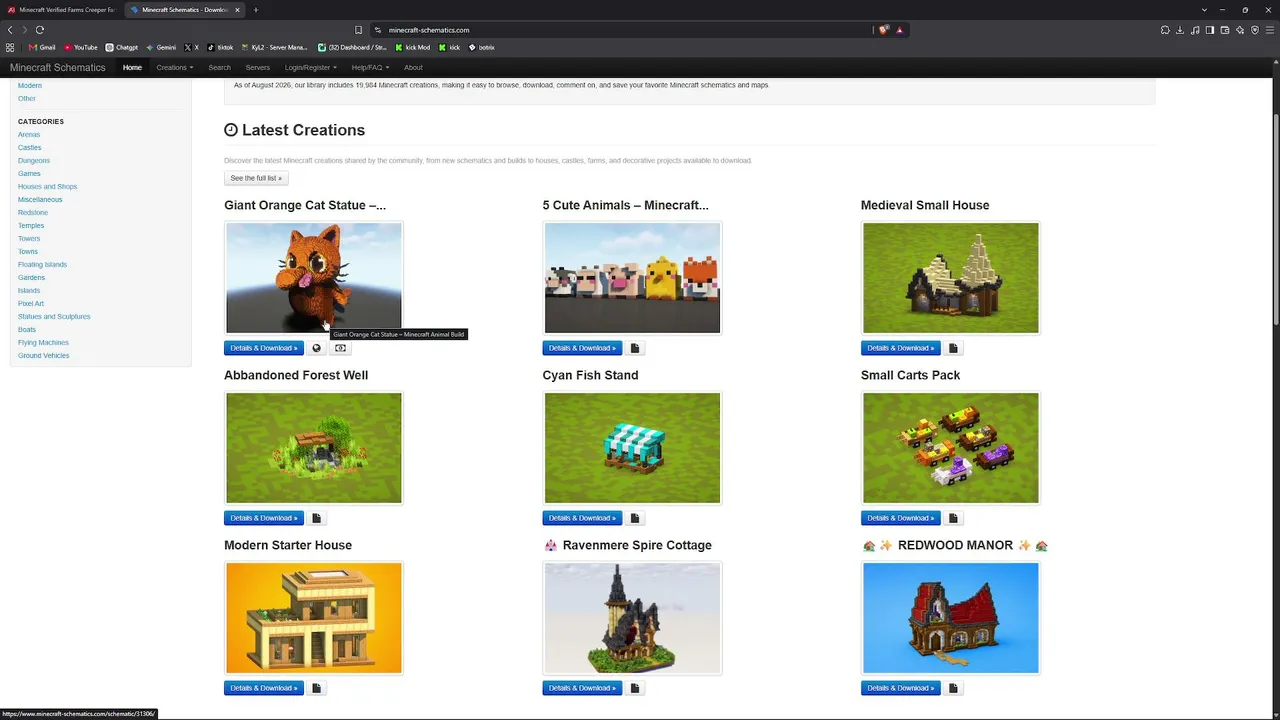Open the Castles category link
This screenshot has height=720, width=1280.
(x=29, y=147)
